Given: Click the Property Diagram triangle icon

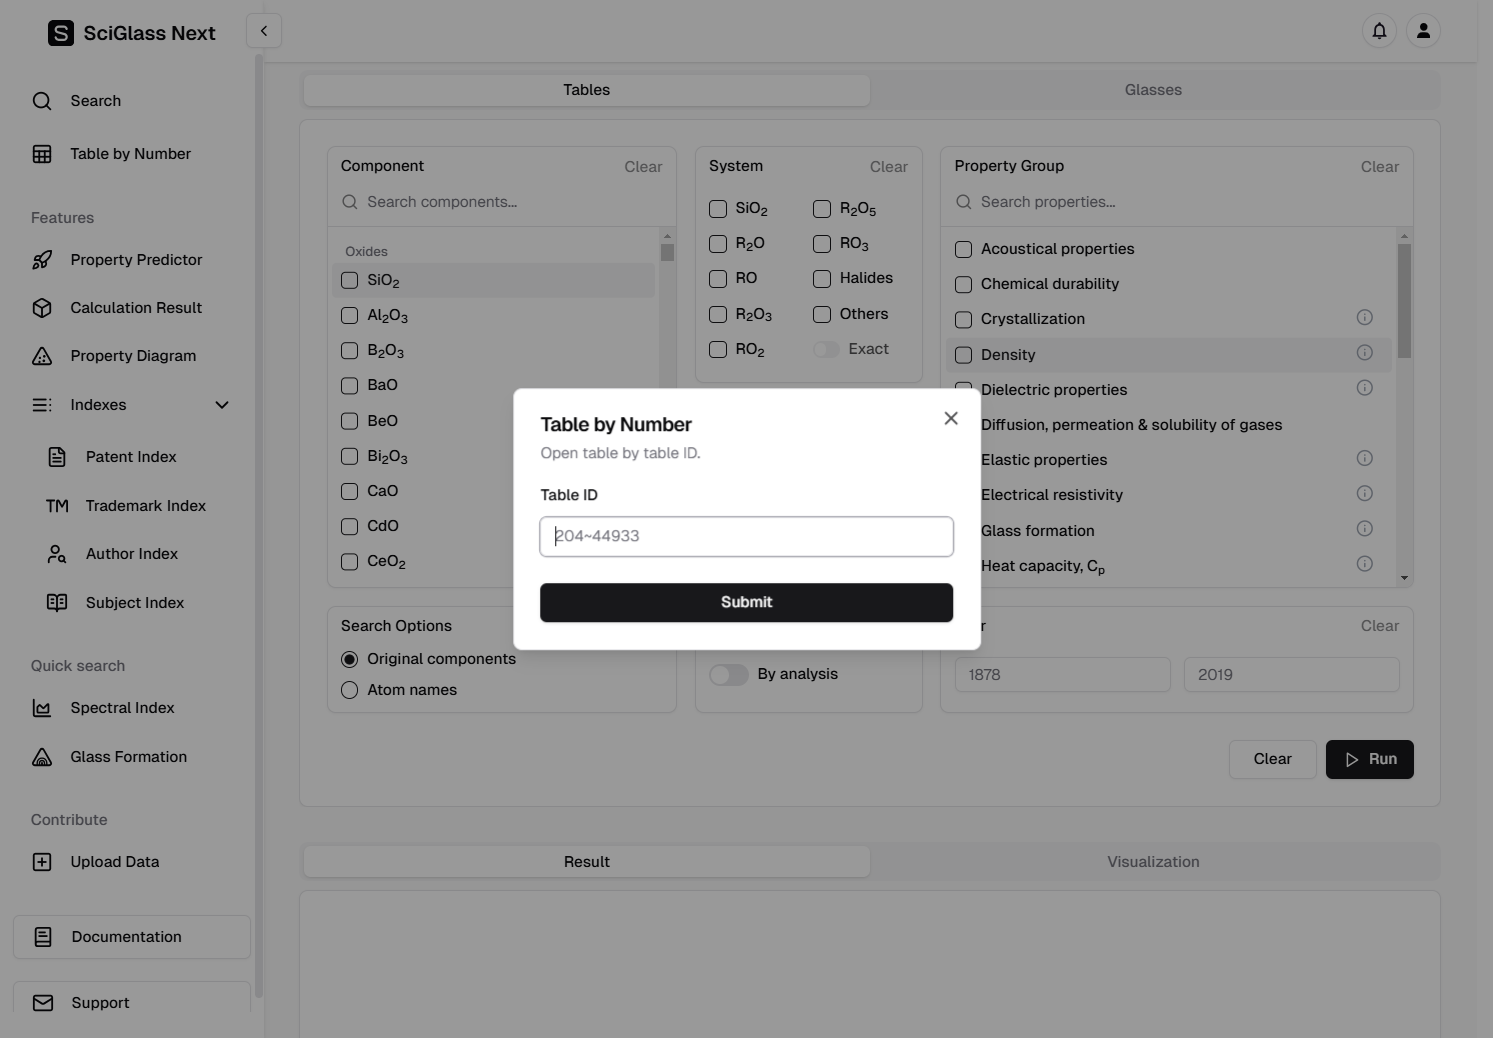Looking at the screenshot, I should pos(42,356).
